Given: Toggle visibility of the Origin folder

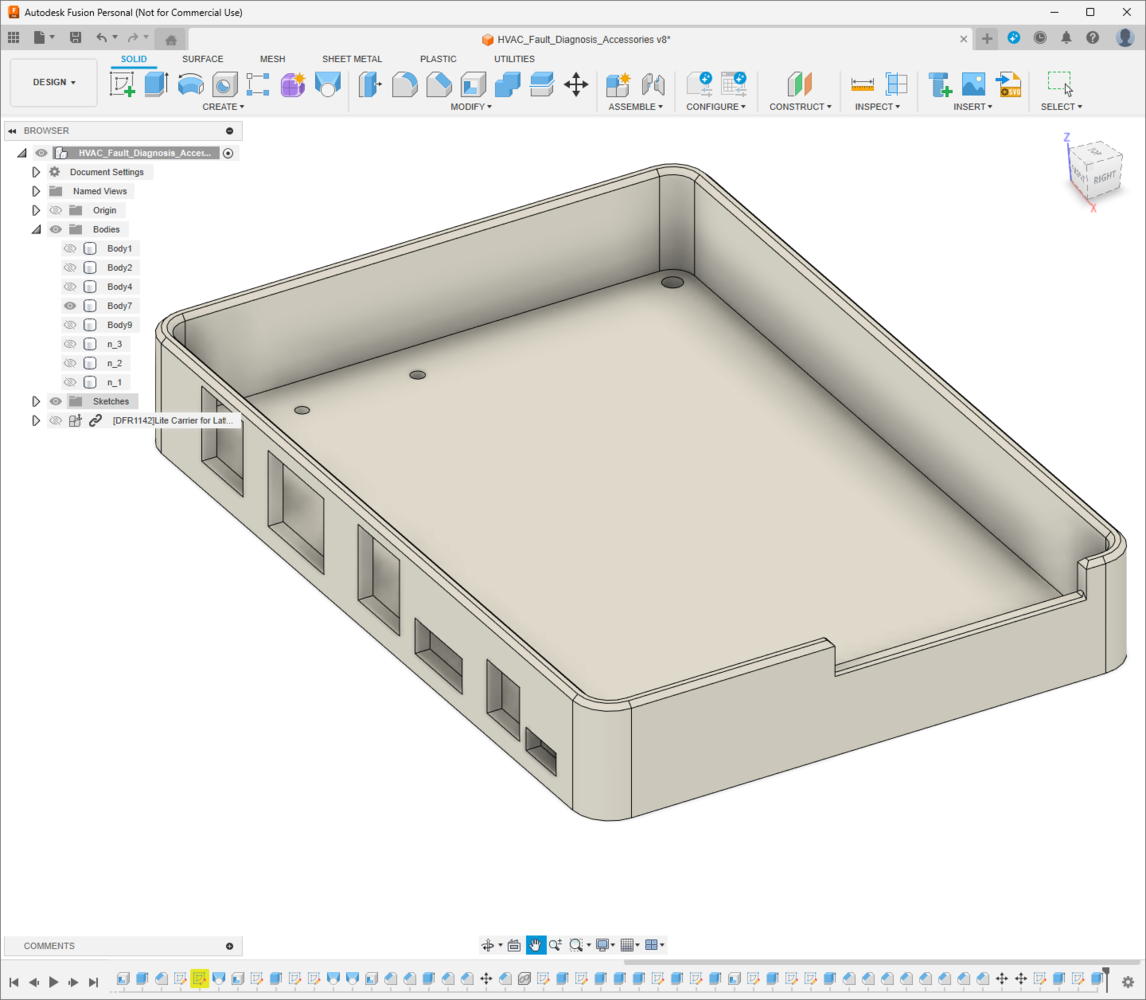Looking at the screenshot, I should click(x=56, y=211).
